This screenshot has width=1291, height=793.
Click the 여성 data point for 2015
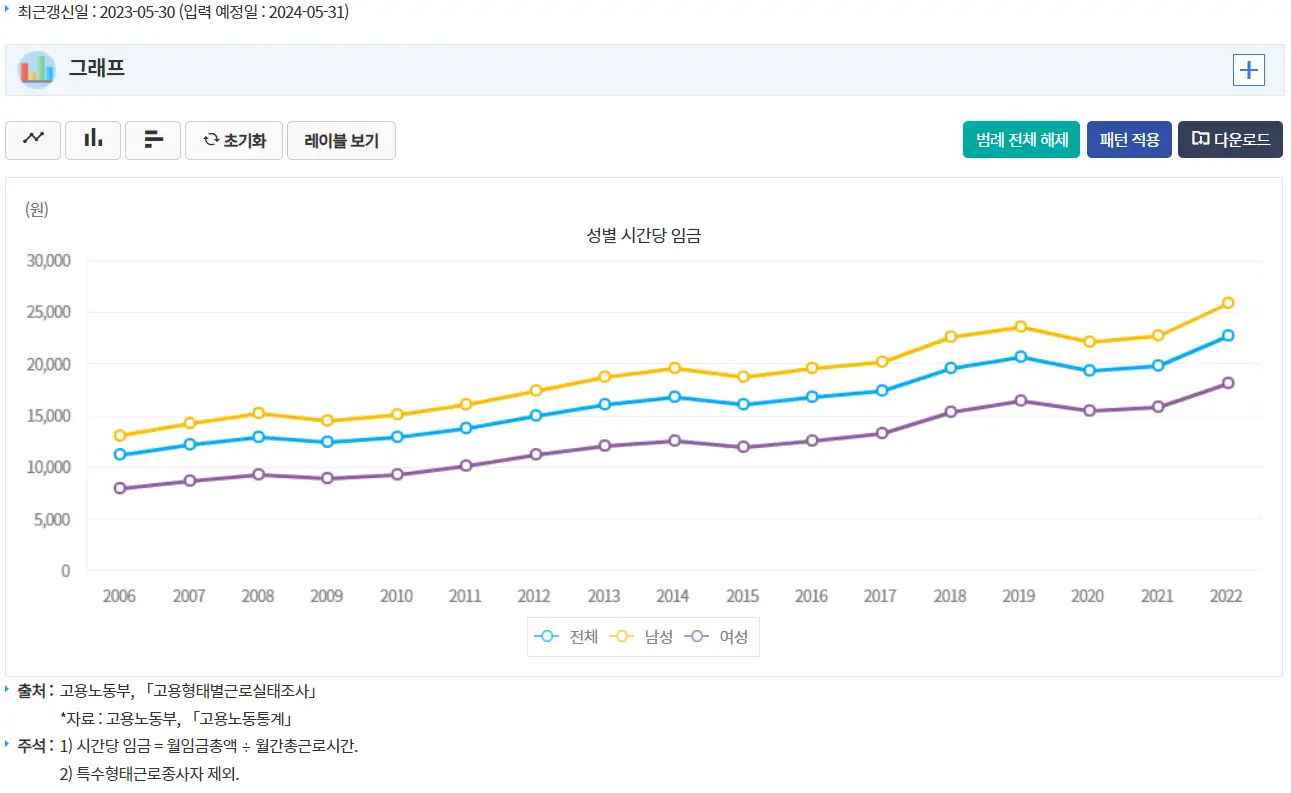(x=743, y=447)
